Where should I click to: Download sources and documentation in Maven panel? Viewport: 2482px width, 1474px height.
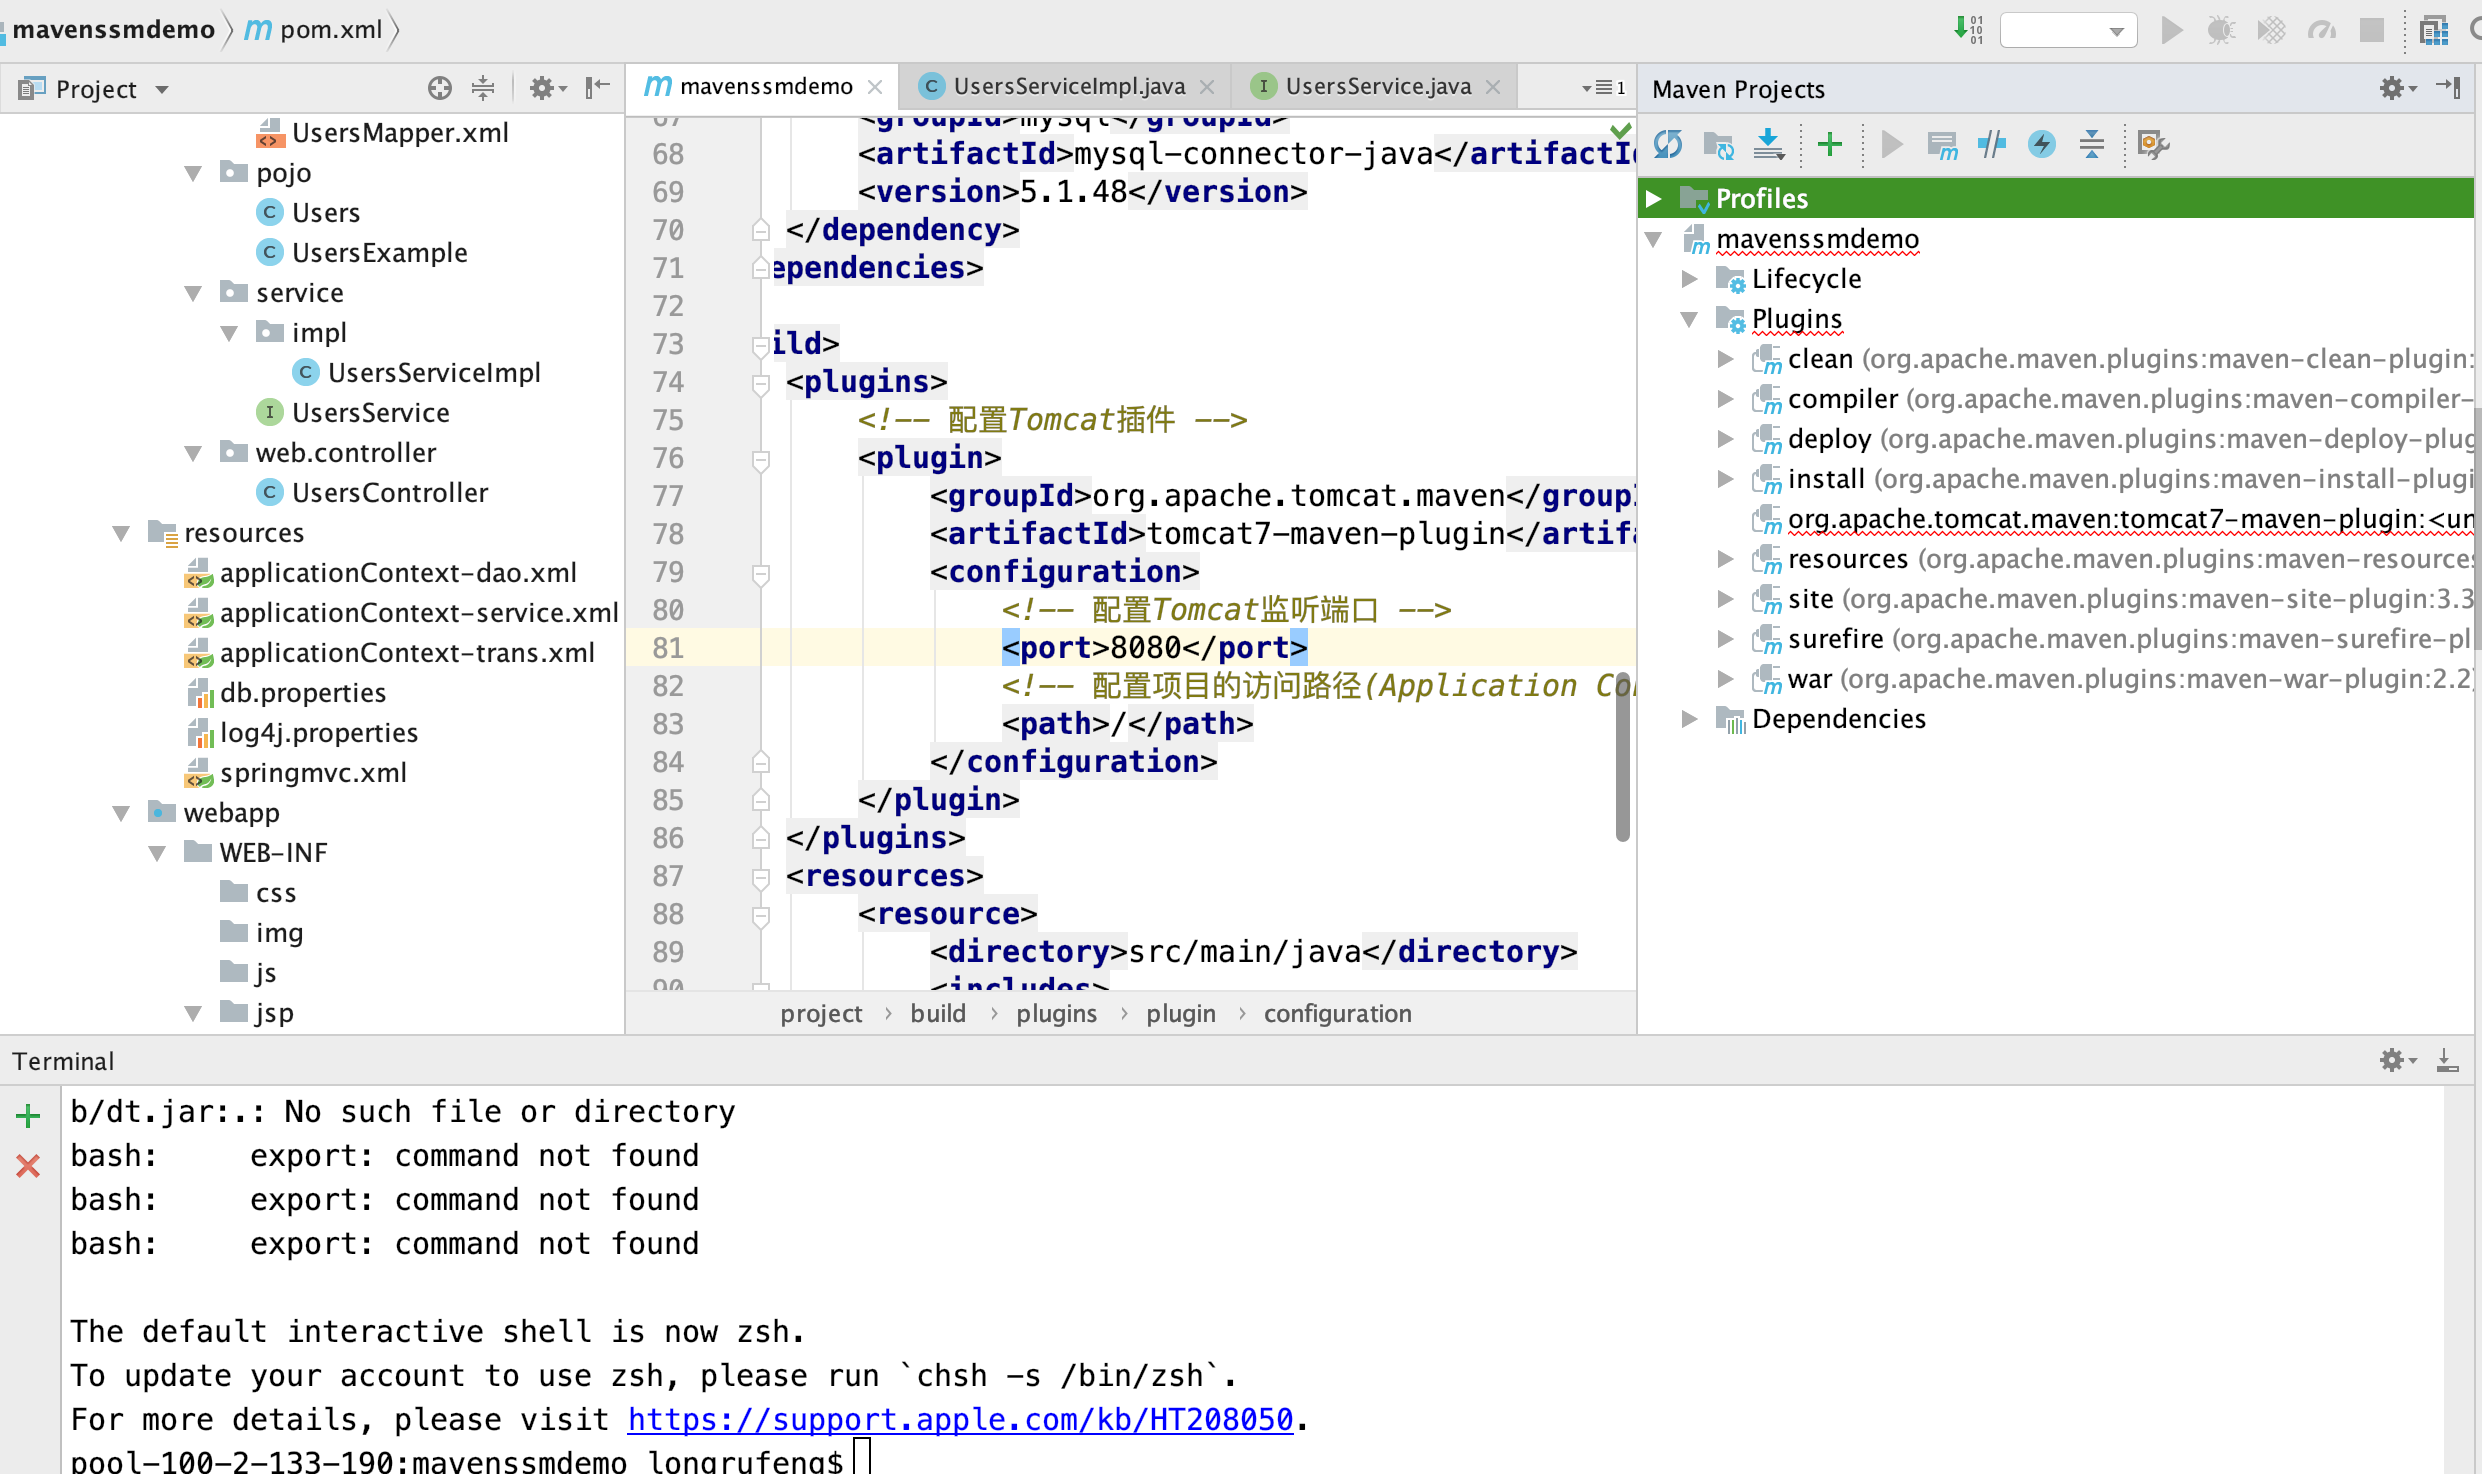[1769, 144]
